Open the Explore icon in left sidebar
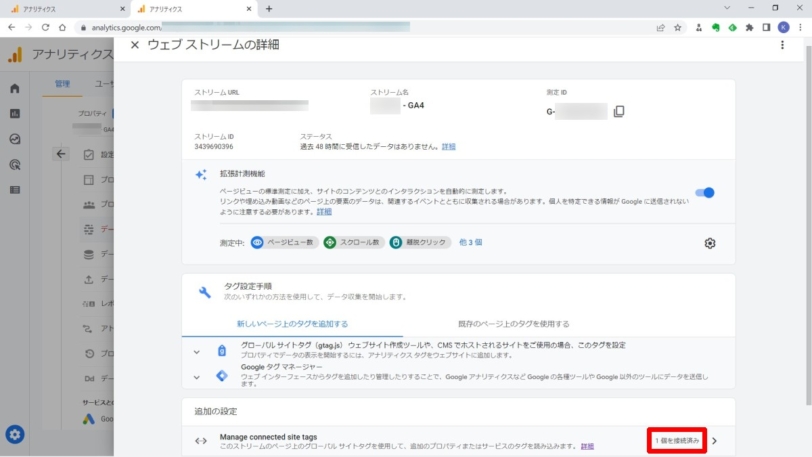Screen dimensions: 812x457 14,139
